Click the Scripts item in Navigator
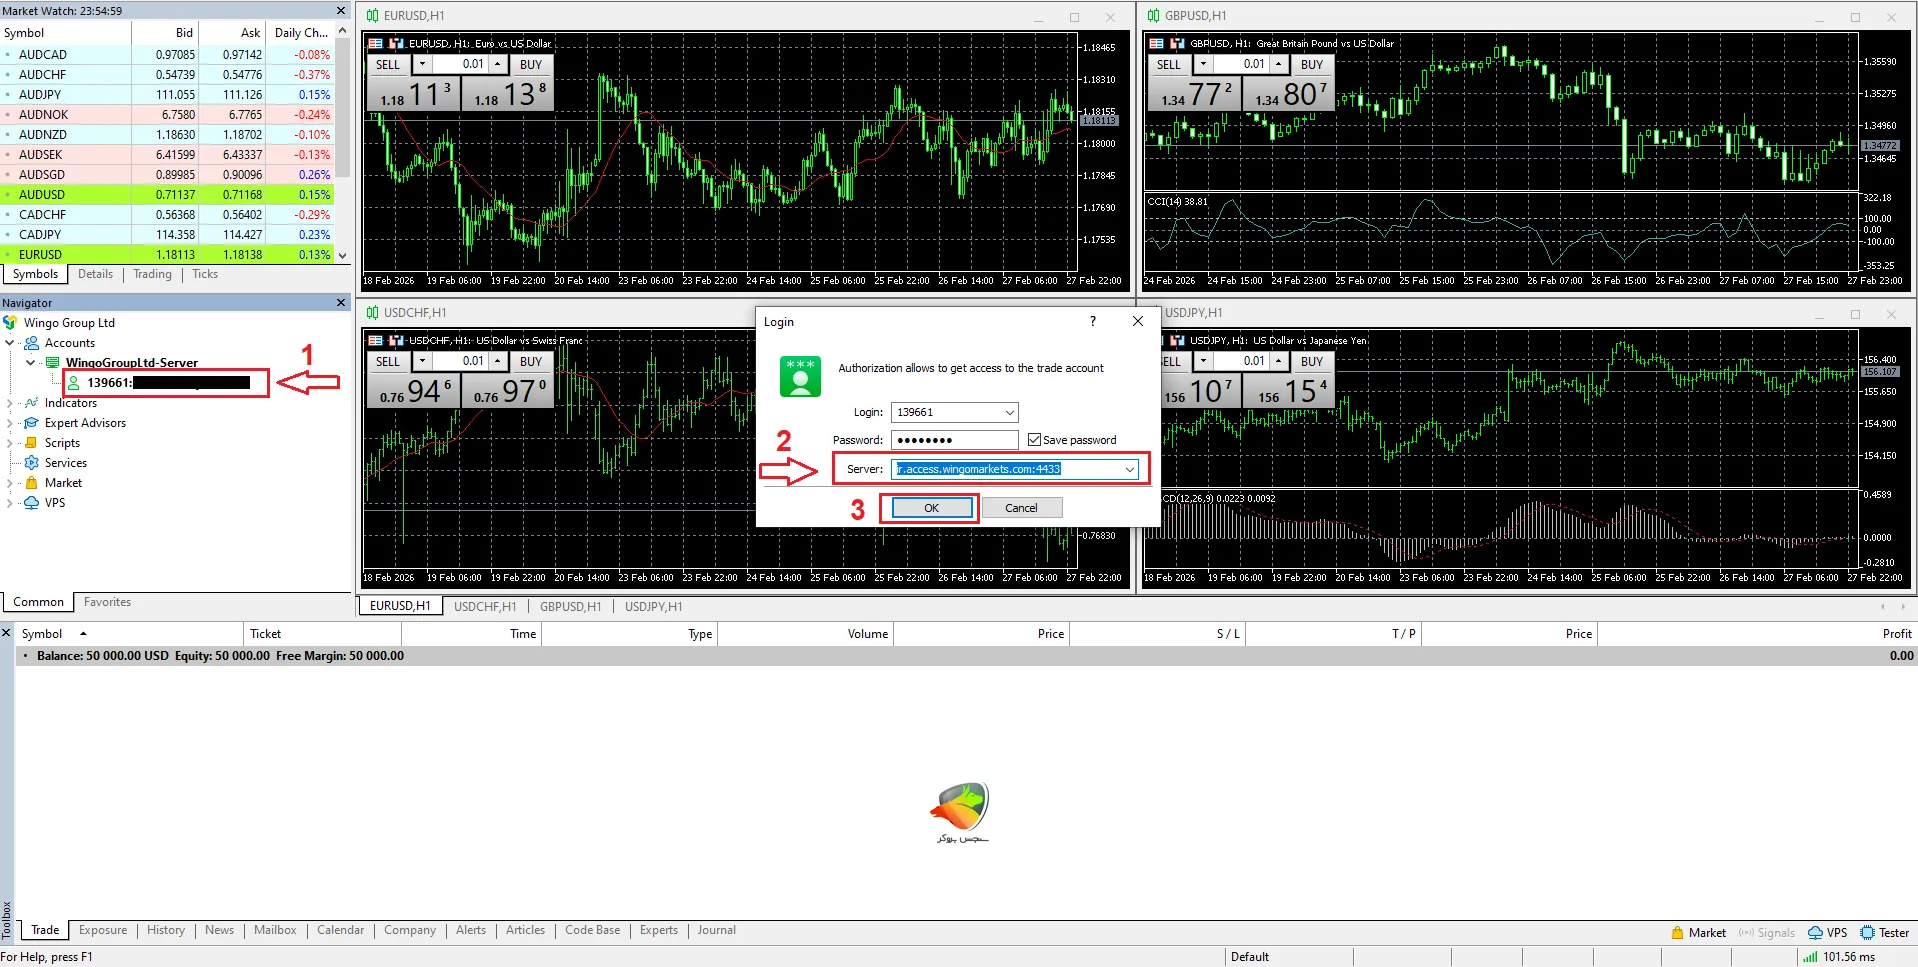The image size is (1918, 967). (62, 443)
